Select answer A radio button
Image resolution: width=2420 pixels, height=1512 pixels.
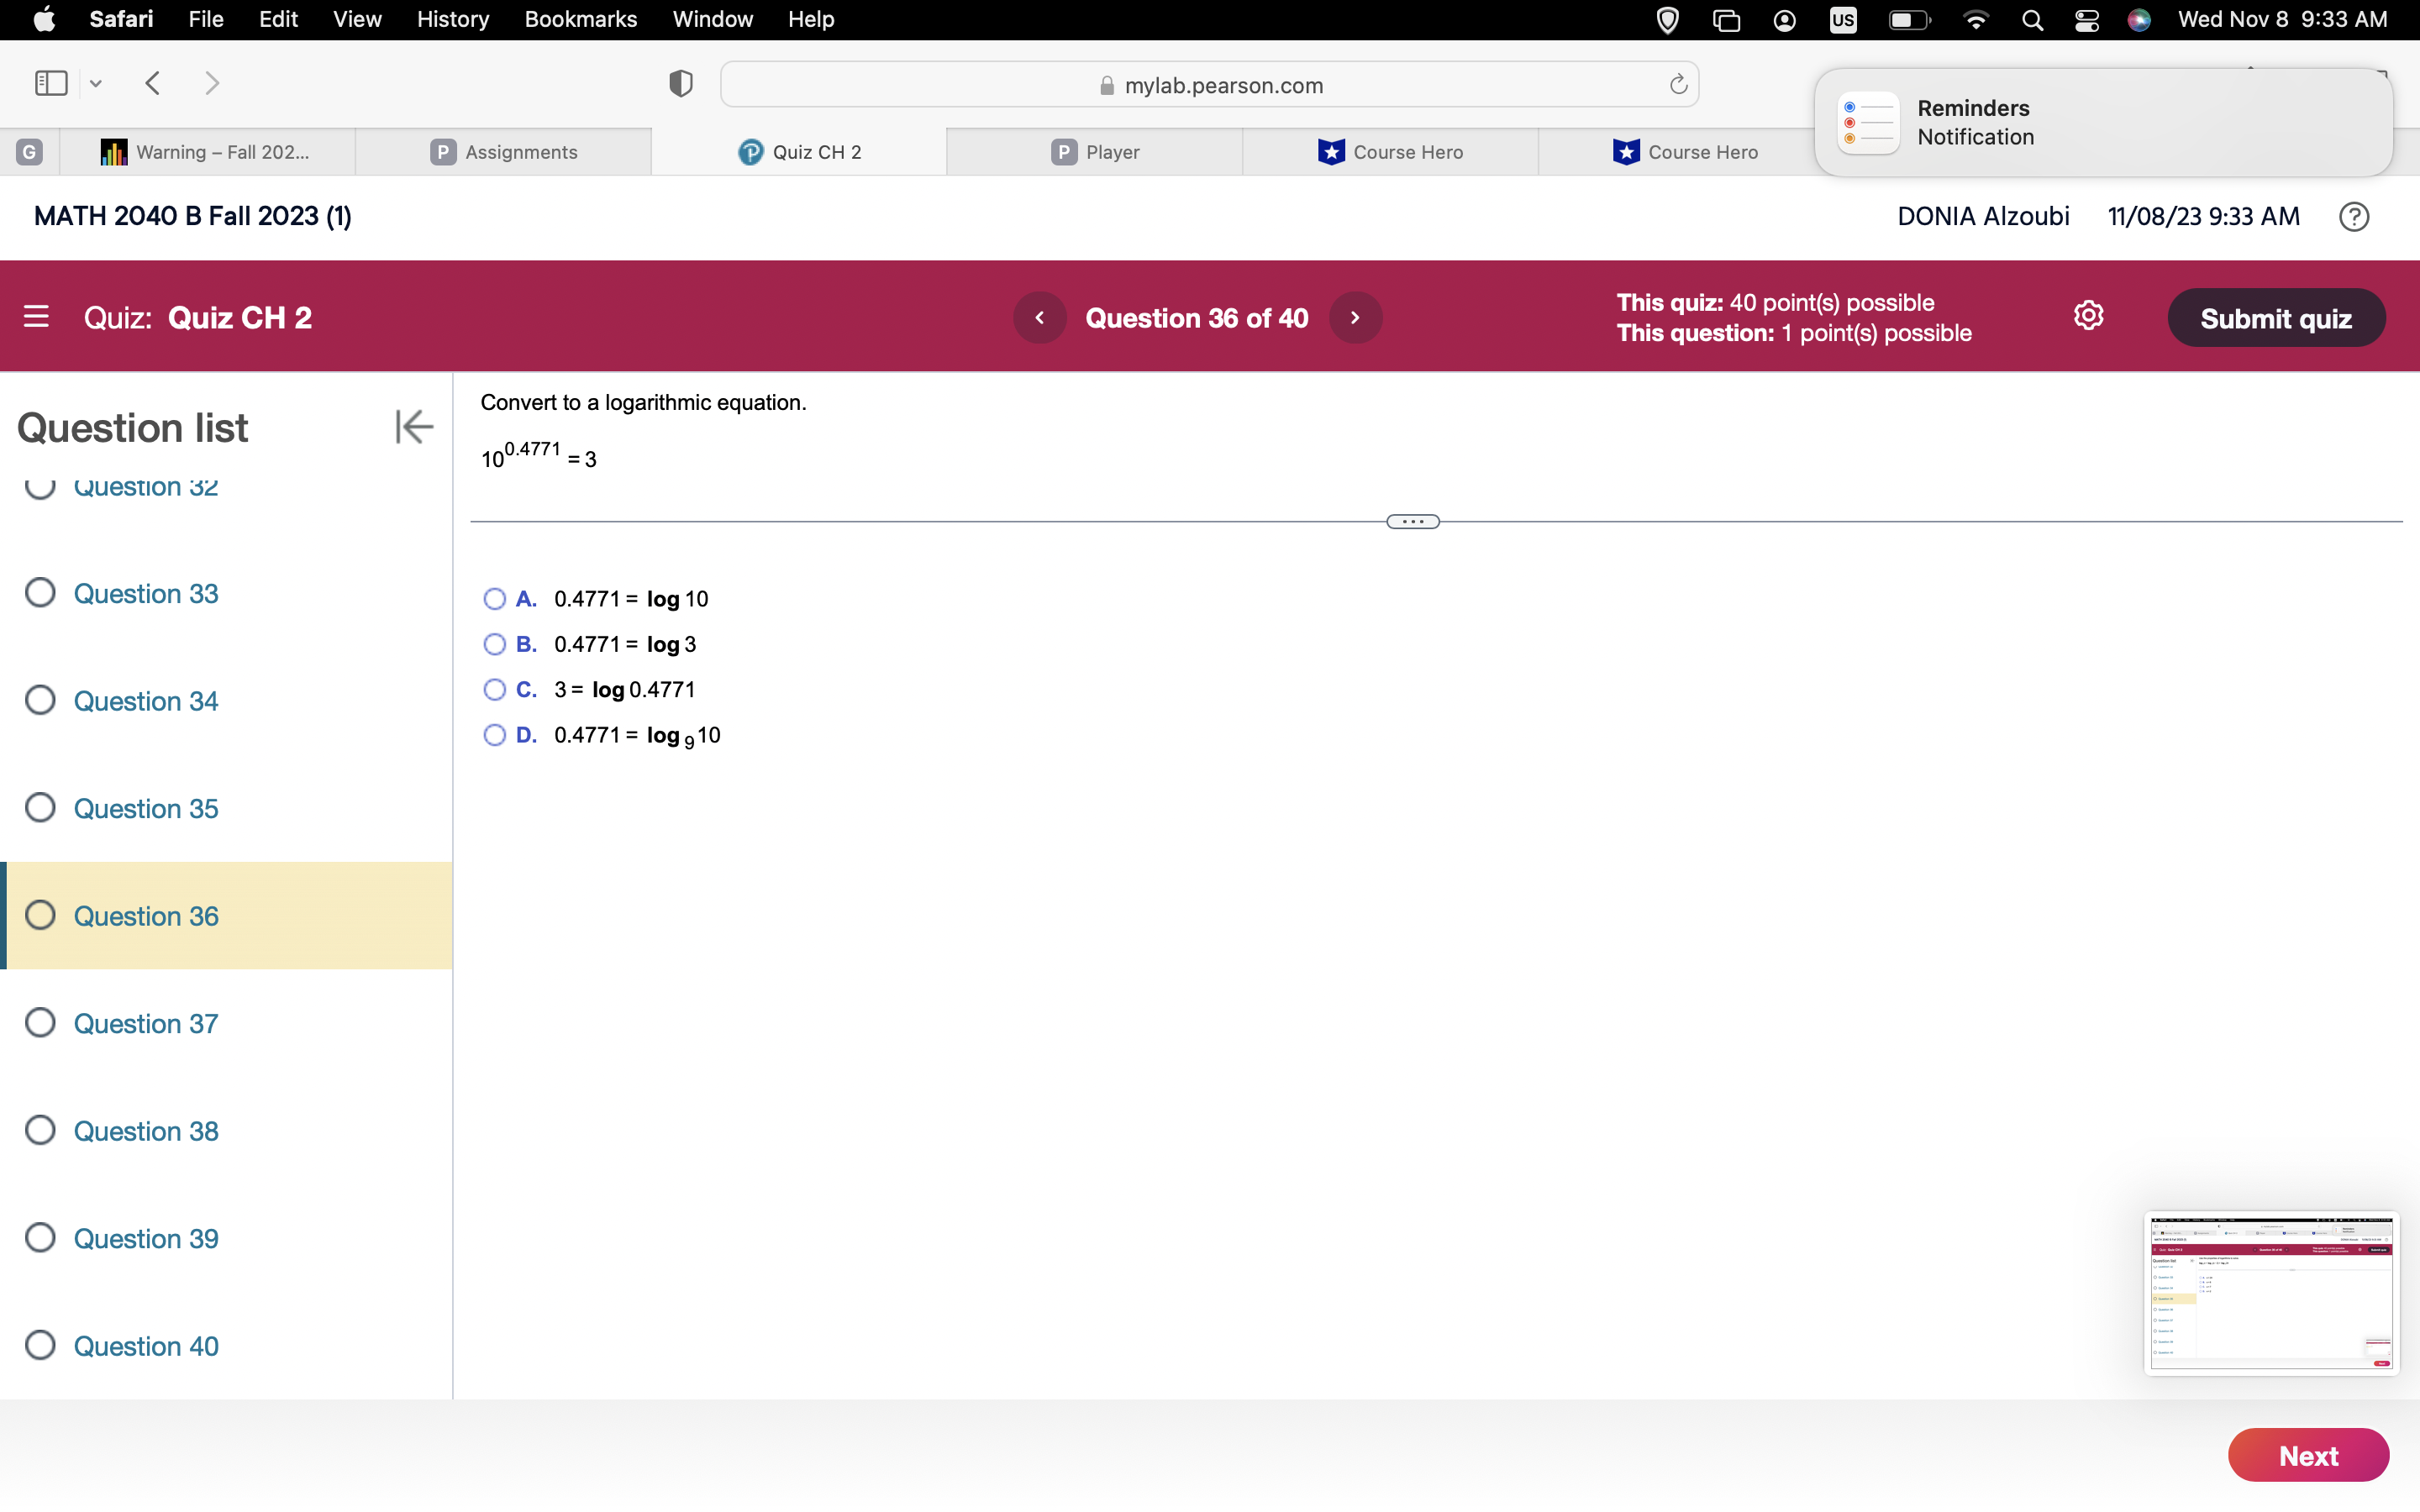[x=494, y=599]
